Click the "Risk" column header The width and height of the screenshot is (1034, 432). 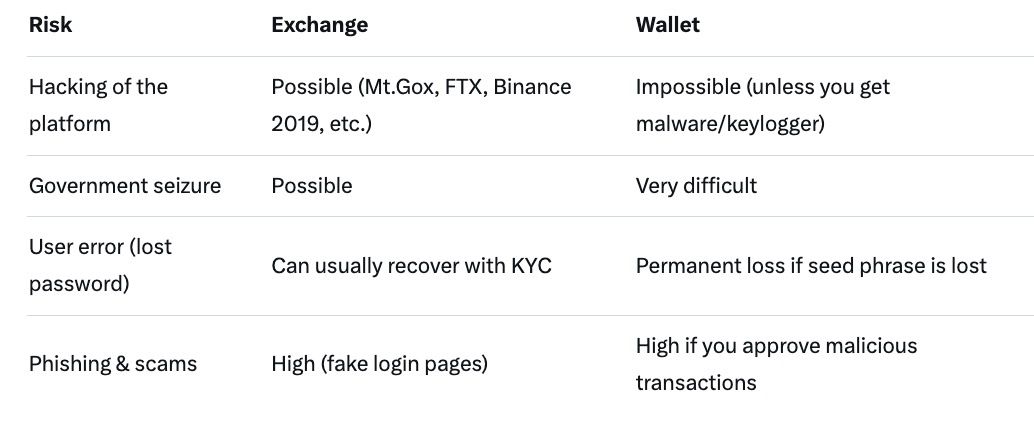pyautogui.click(x=51, y=25)
